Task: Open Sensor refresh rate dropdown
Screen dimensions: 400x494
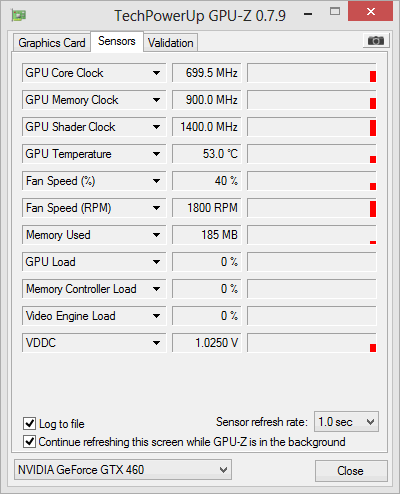Action: [346, 422]
